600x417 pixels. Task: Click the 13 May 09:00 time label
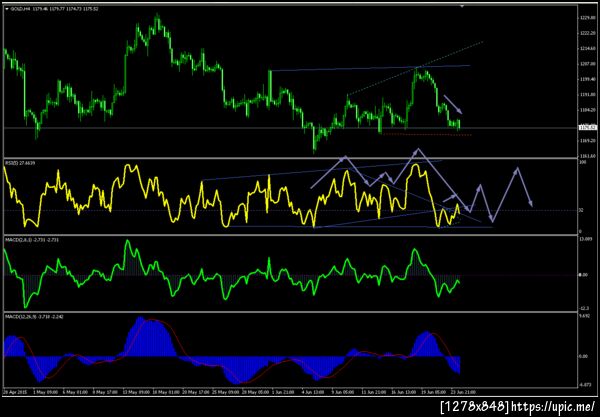[x=135, y=392]
